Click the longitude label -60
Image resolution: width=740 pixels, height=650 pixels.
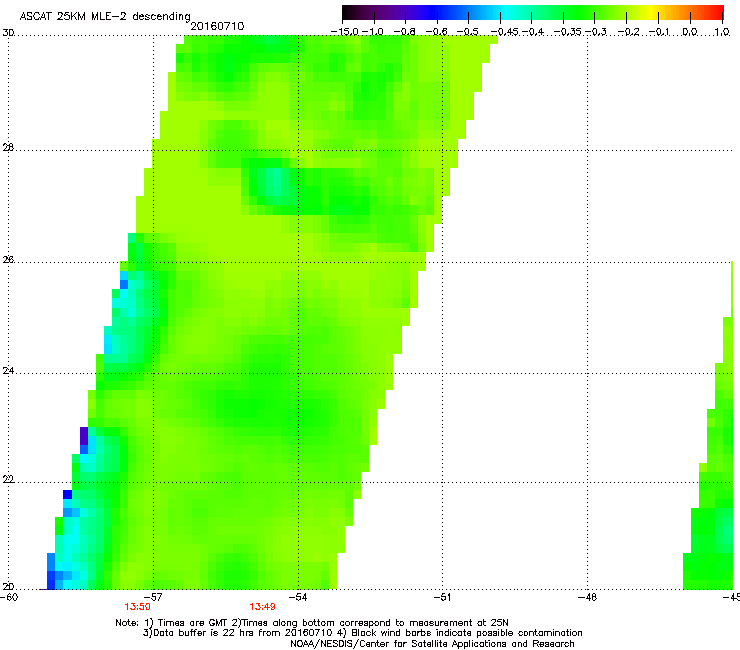pyautogui.click(x=9, y=597)
